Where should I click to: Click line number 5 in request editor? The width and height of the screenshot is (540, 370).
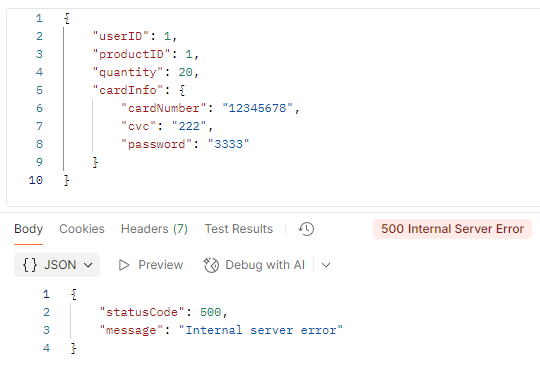tap(39, 90)
